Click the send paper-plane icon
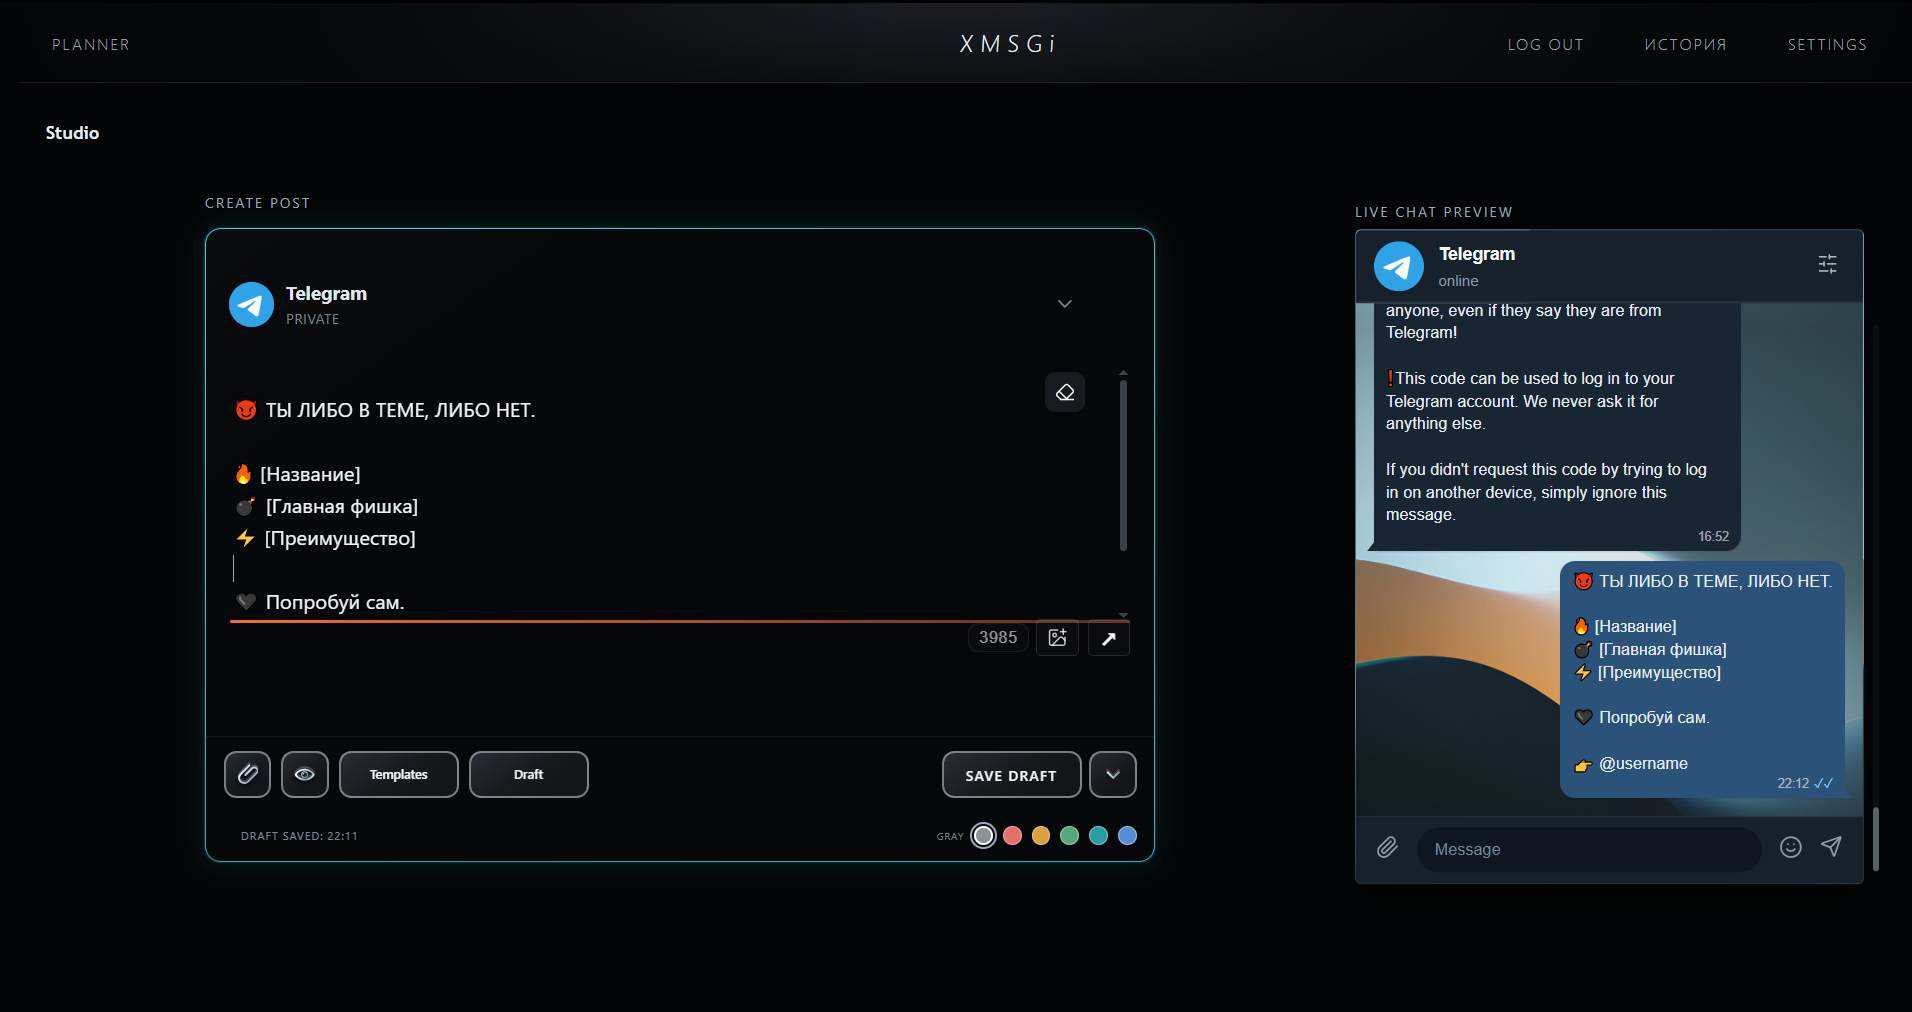The height and width of the screenshot is (1012, 1912). [1831, 847]
